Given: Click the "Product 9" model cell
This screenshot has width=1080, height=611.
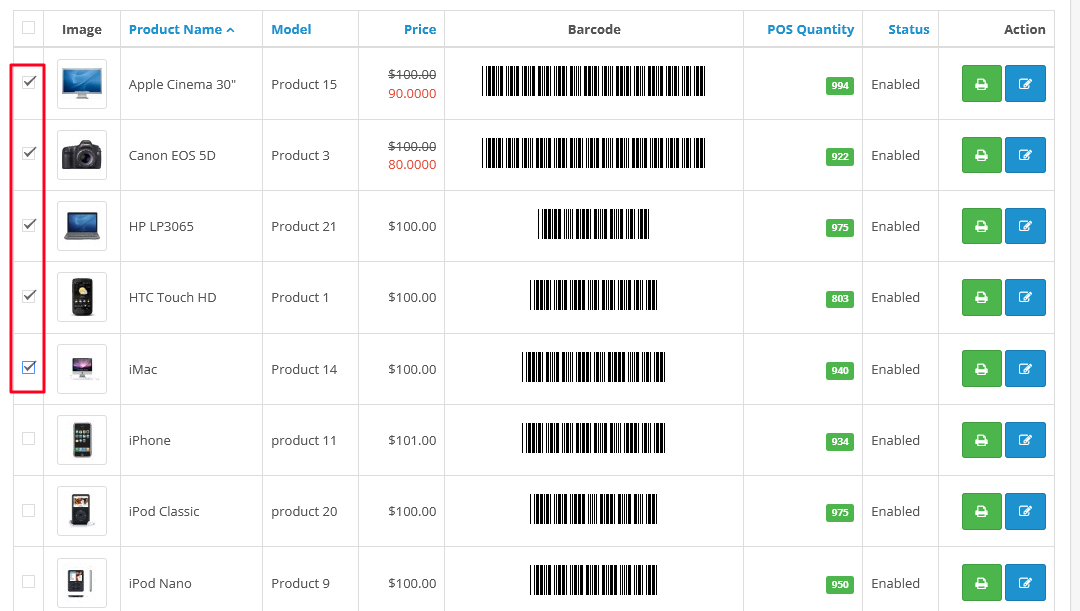Looking at the screenshot, I should pyautogui.click(x=300, y=583).
